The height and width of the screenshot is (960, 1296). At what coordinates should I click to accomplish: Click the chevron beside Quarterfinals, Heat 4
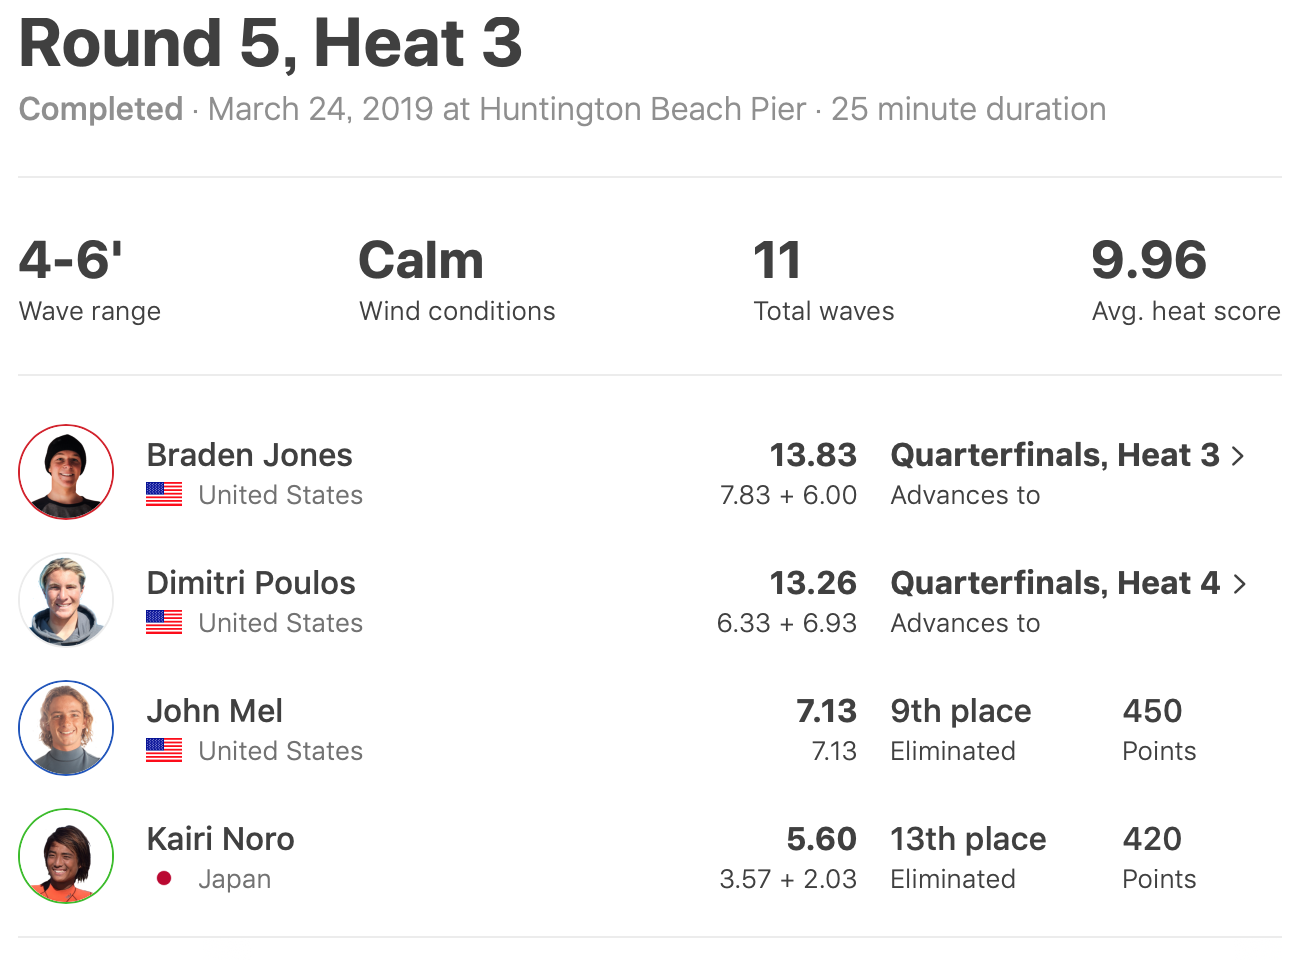click(1240, 584)
